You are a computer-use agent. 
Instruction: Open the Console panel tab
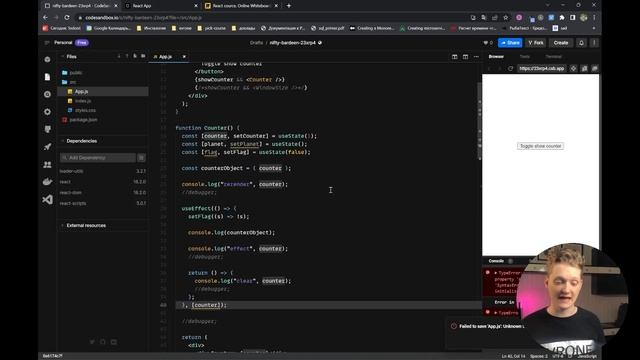click(x=496, y=261)
